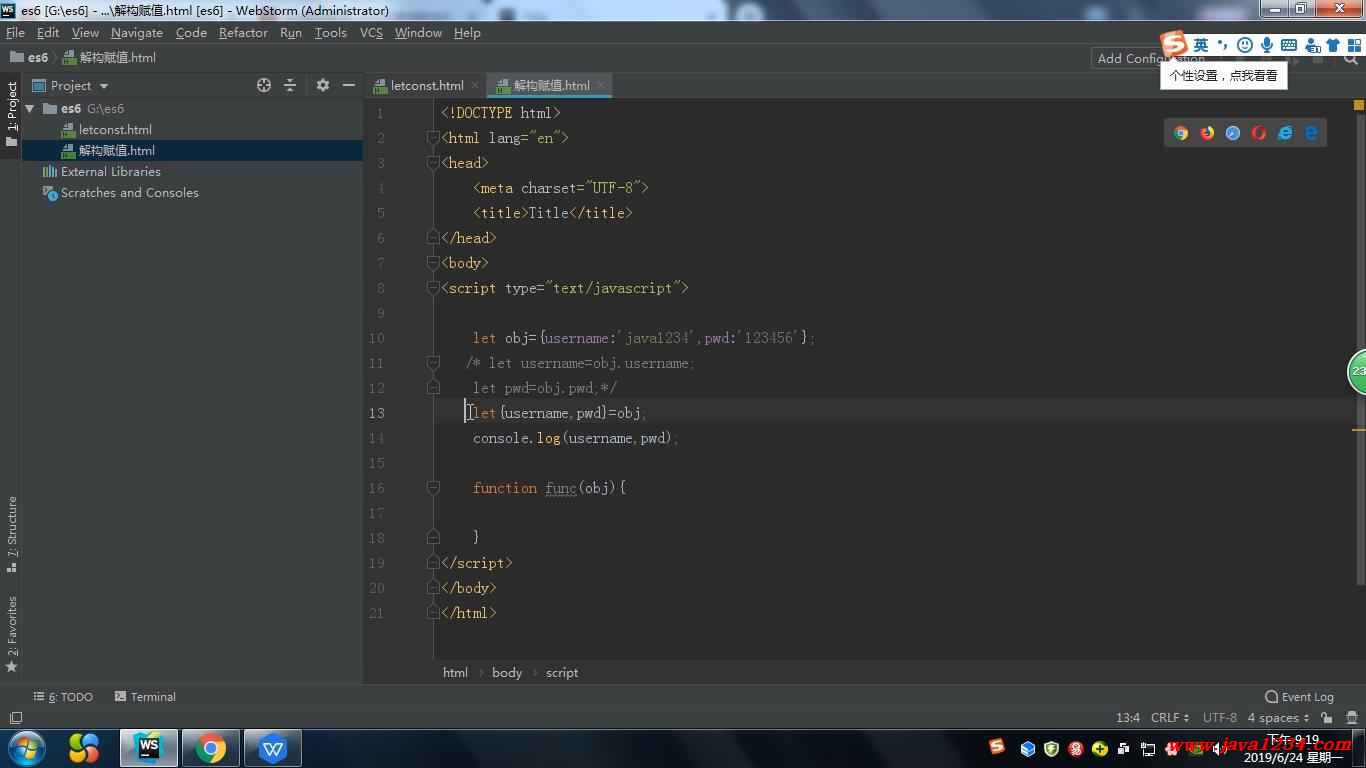1366x768 pixels.
Task: Collapse the script tag fold on line 8
Action: click(433, 288)
